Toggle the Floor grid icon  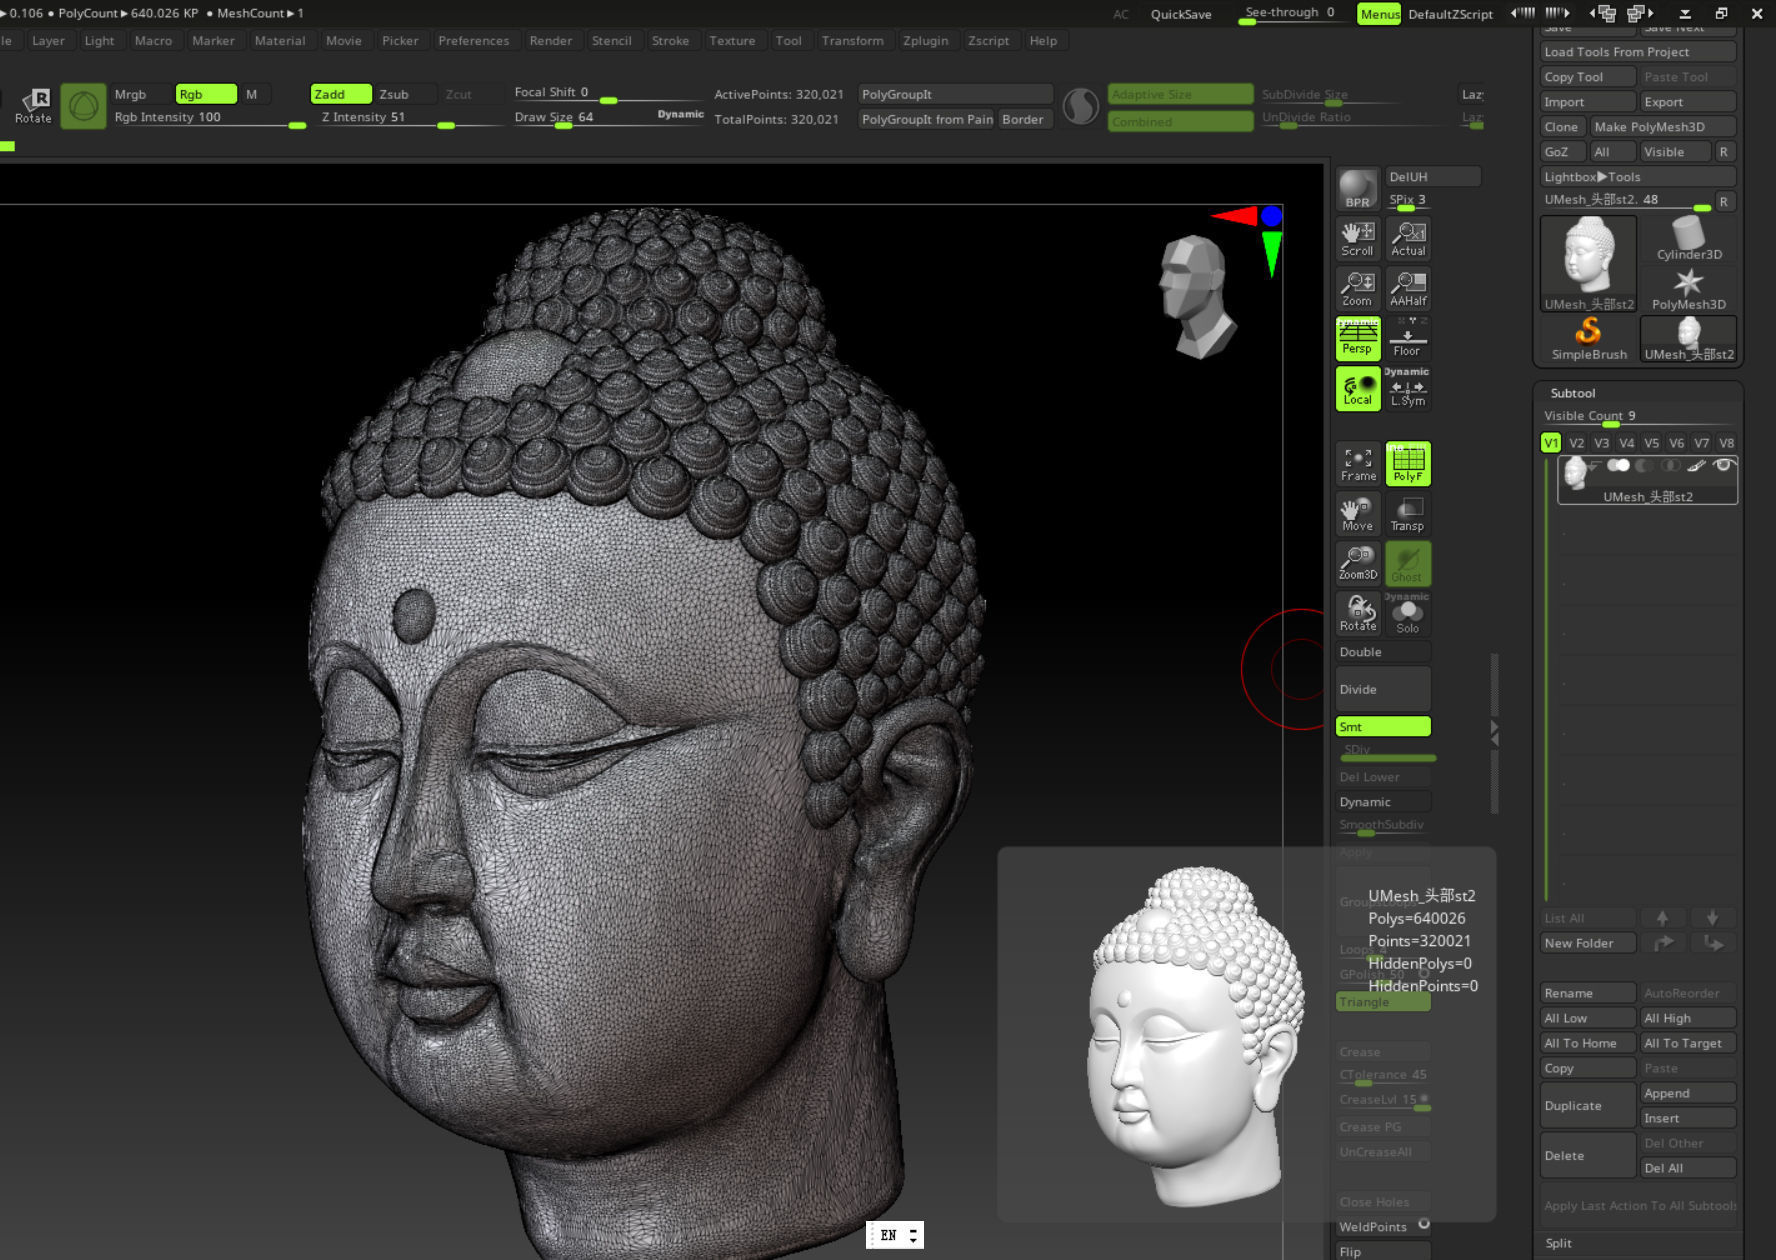click(1408, 339)
